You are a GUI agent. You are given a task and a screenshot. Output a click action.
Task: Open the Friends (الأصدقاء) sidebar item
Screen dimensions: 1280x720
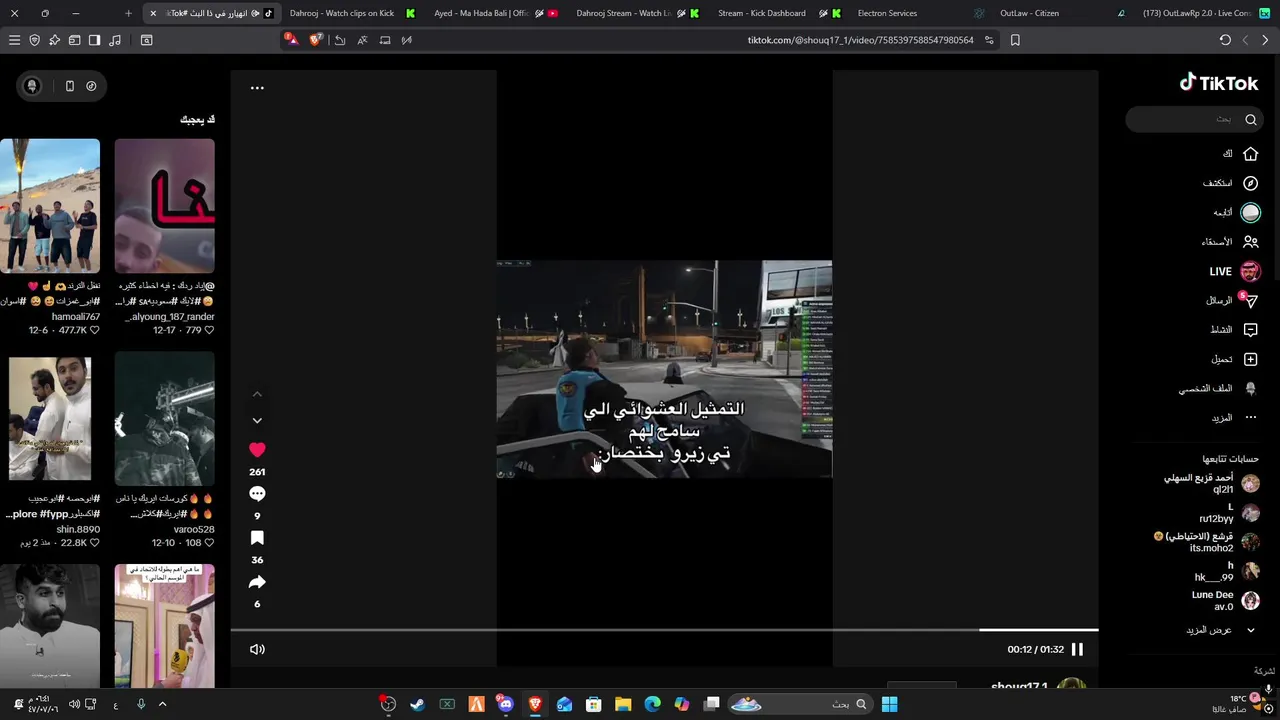point(1230,242)
